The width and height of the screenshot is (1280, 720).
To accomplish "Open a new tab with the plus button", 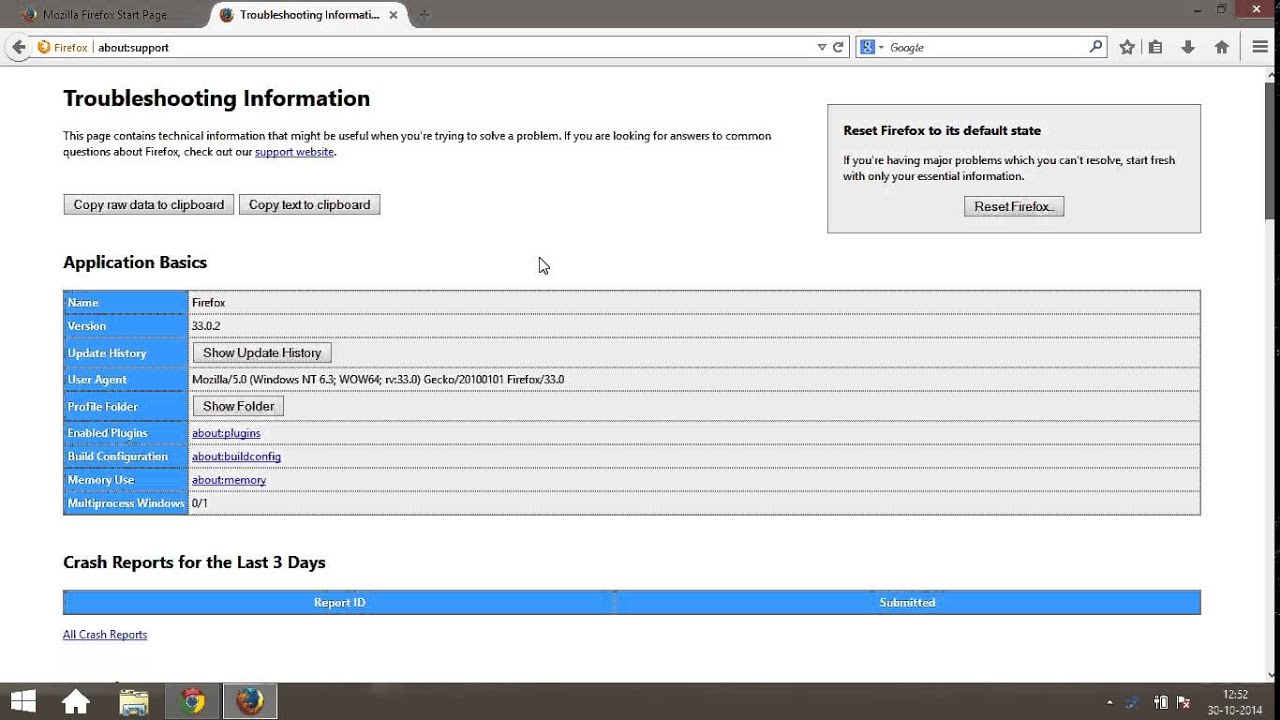I will pyautogui.click(x=424, y=15).
